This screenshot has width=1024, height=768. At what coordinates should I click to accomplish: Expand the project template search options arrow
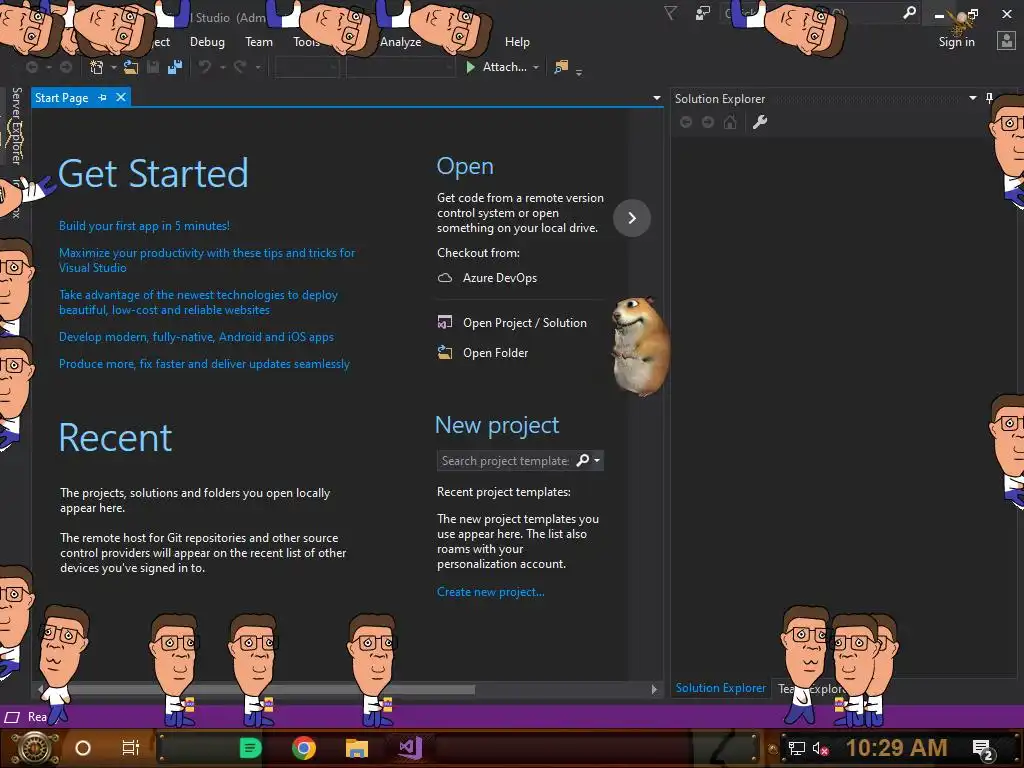[597, 460]
